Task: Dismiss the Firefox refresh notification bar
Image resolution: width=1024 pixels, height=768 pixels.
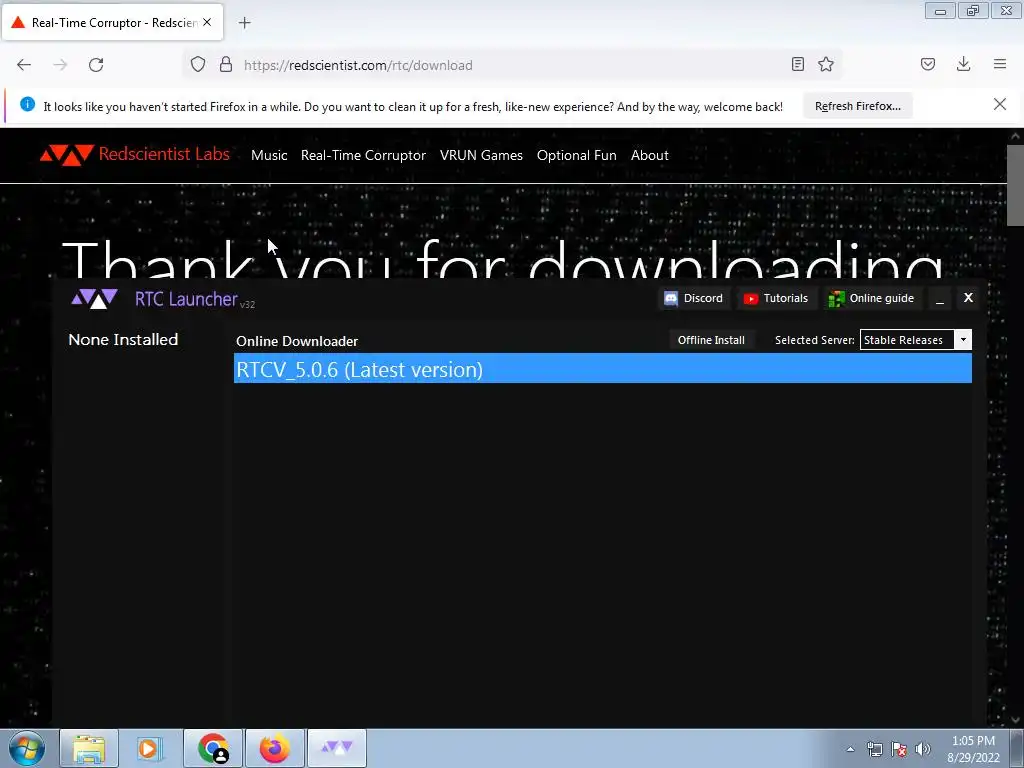Action: point(1000,104)
